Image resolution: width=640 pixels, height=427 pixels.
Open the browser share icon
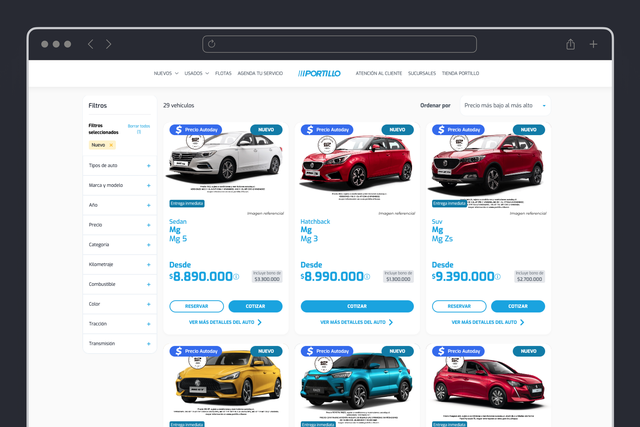tap(570, 44)
